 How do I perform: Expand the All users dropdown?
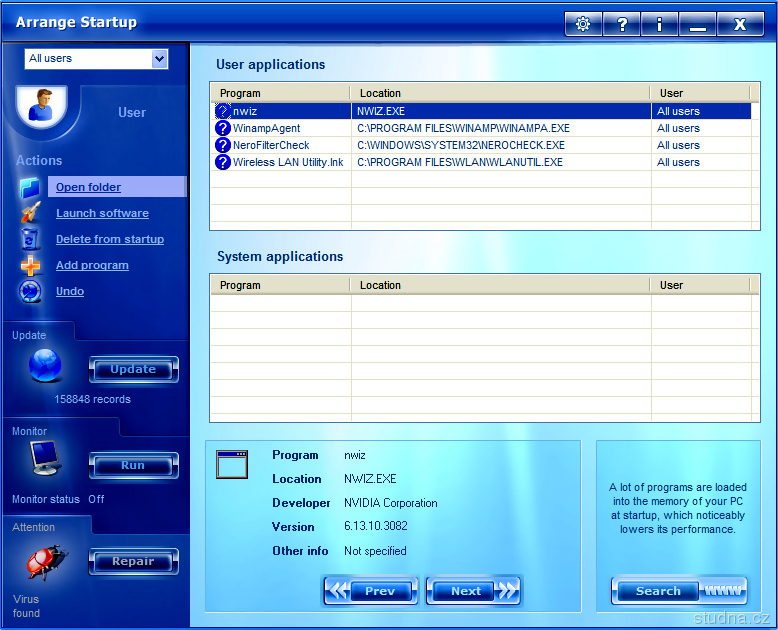159,59
